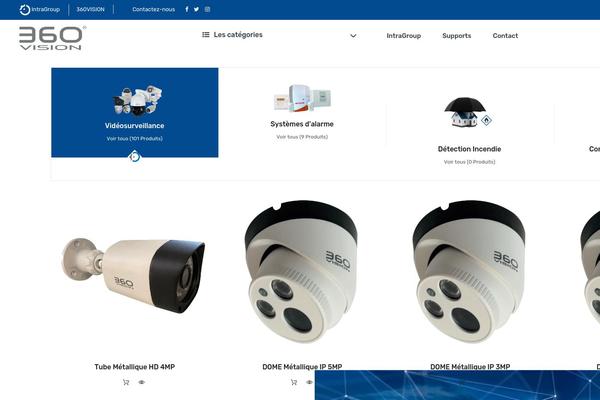Open the Tube Métallique HD 4MP title

pyautogui.click(x=135, y=367)
